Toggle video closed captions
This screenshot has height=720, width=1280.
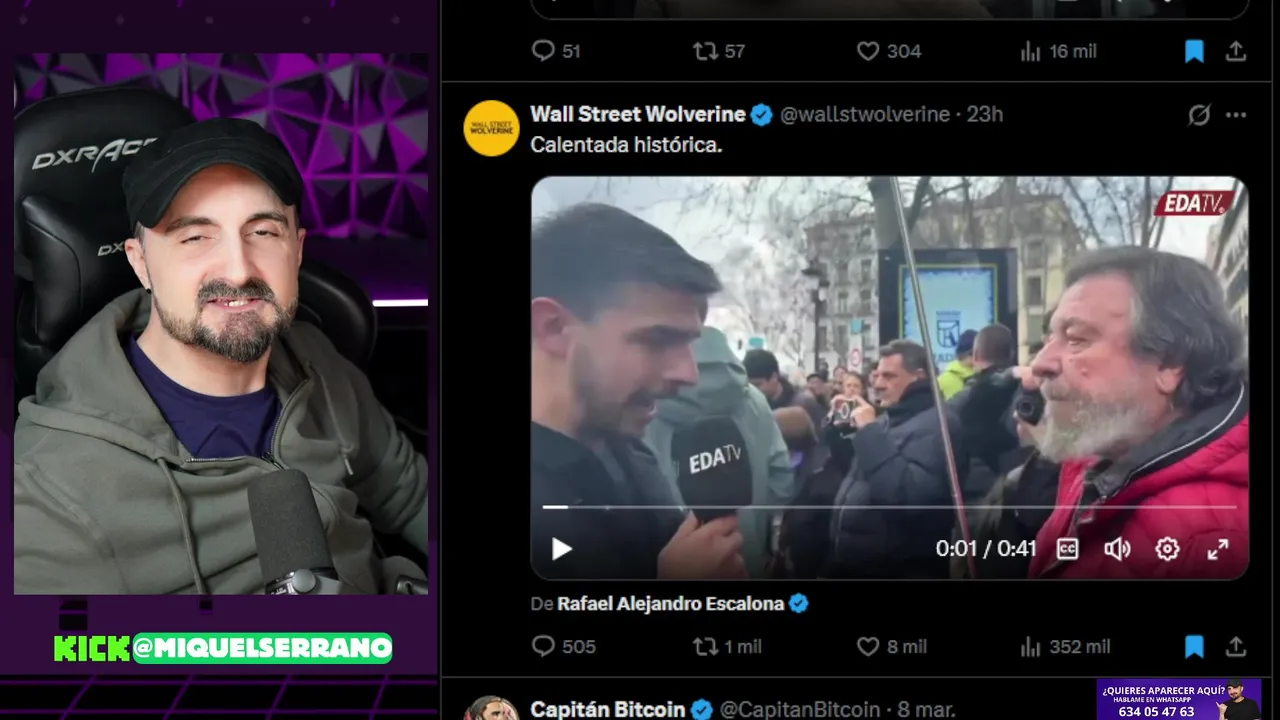click(x=1068, y=549)
